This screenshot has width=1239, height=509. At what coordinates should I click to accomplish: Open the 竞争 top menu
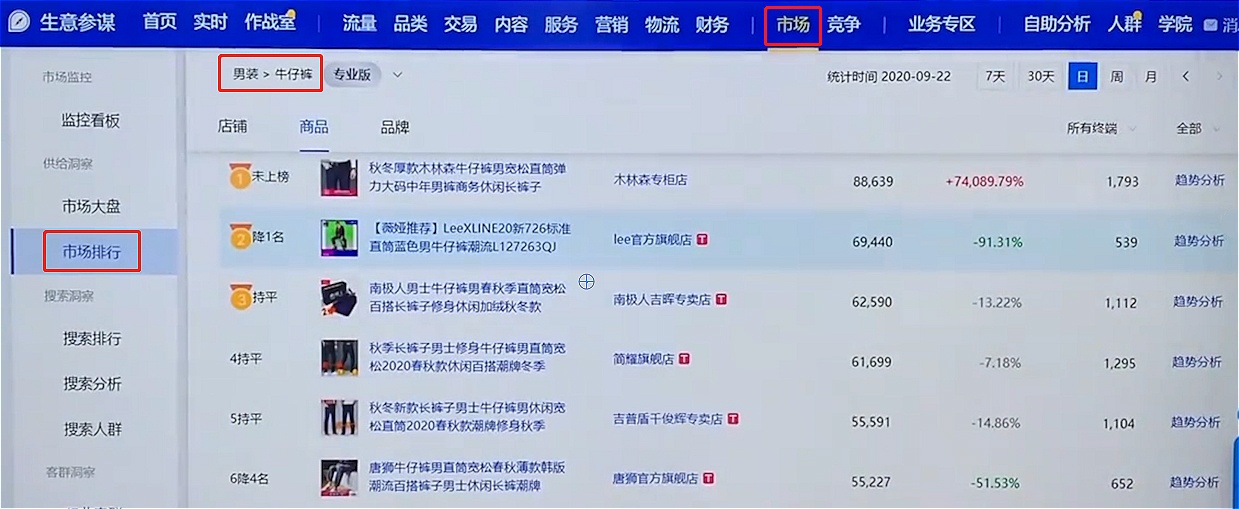coord(844,24)
